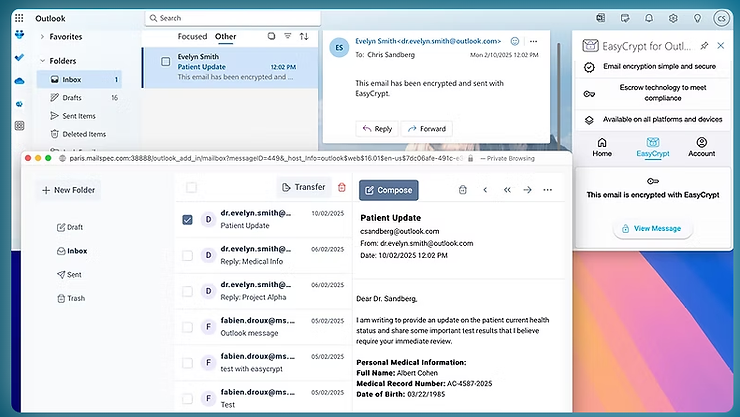The height and width of the screenshot is (417, 740).
Task: Click View Message in the EasyCrypt pane
Action: pyautogui.click(x=652, y=228)
